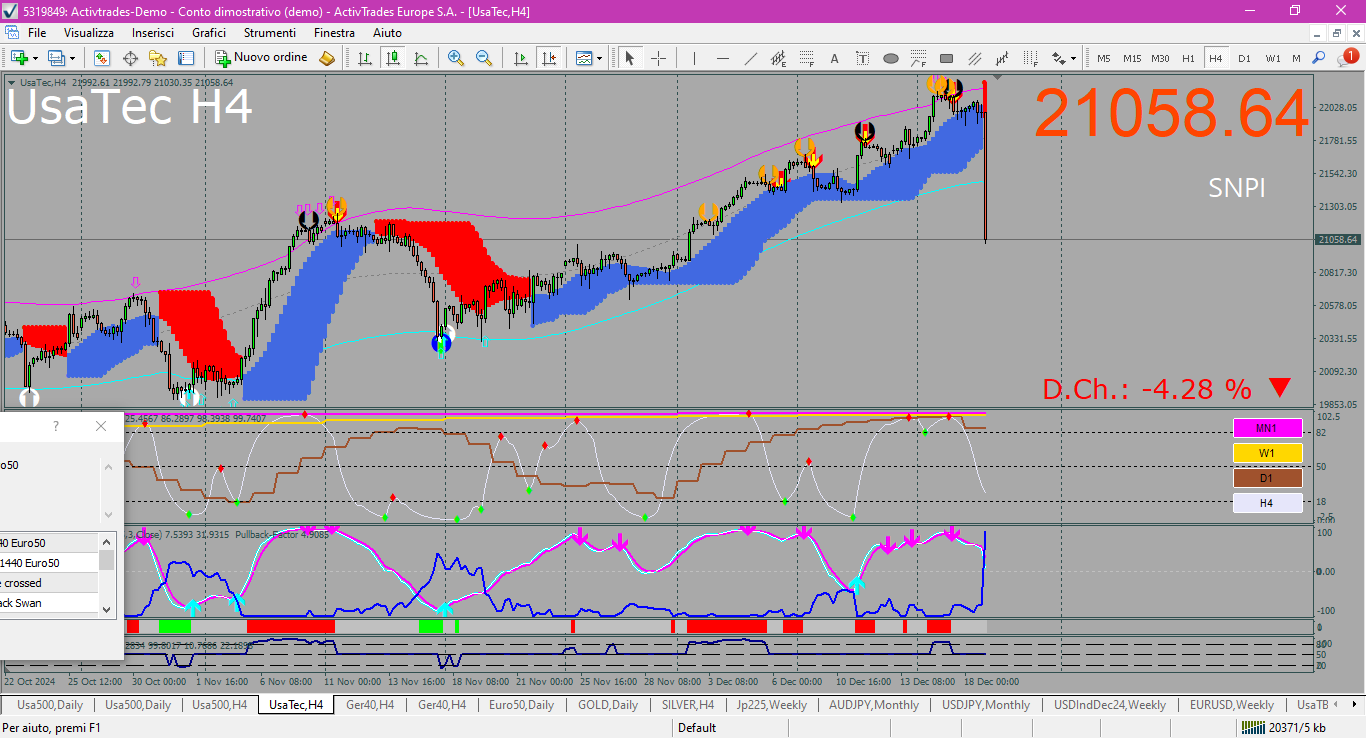Click the dialog list scroll-up arrow
The width and height of the screenshot is (1366, 738).
(106, 542)
